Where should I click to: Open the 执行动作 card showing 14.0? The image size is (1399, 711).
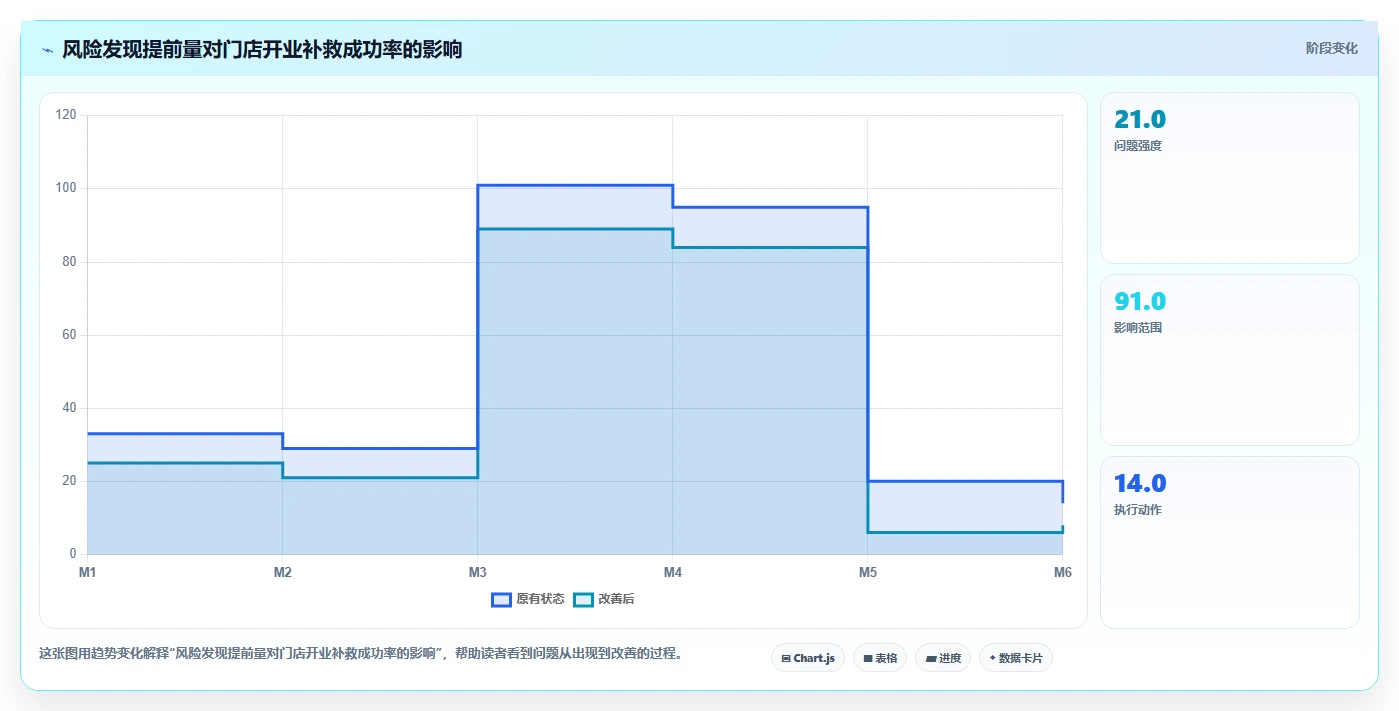(x=1230, y=542)
